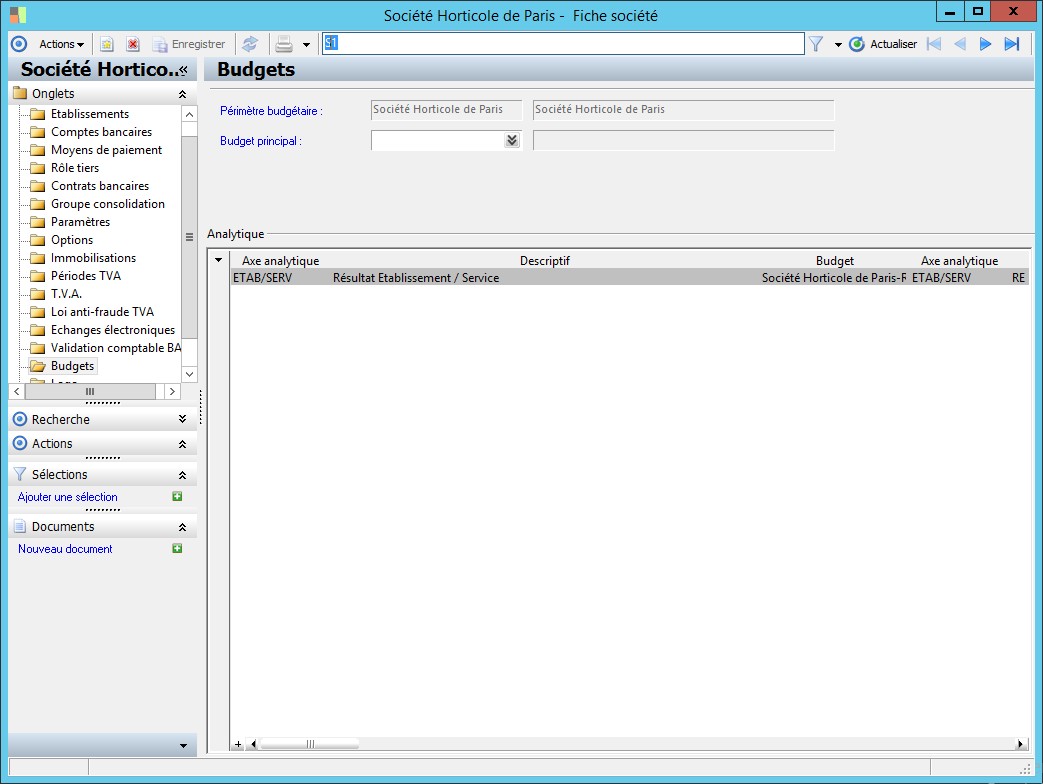Screen dimensions: 1043x784
Task: Click the tree horizontal scroll right arrow
Action: [x=172, y=392]
